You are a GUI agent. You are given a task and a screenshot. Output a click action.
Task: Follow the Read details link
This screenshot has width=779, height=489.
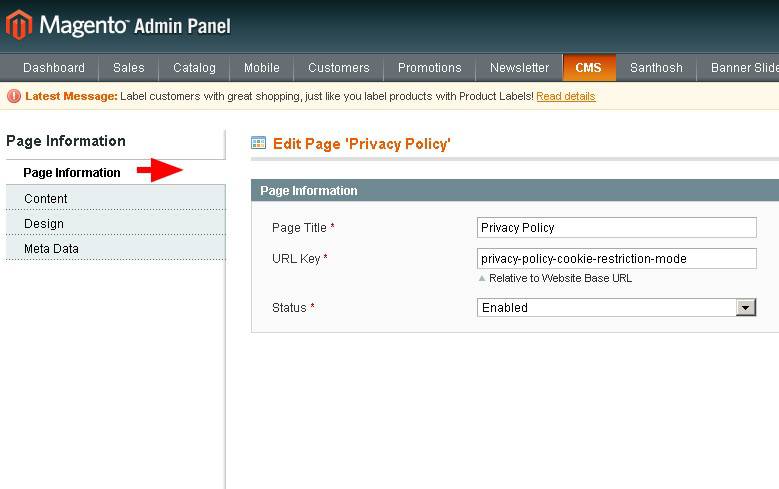pos(565,97)
